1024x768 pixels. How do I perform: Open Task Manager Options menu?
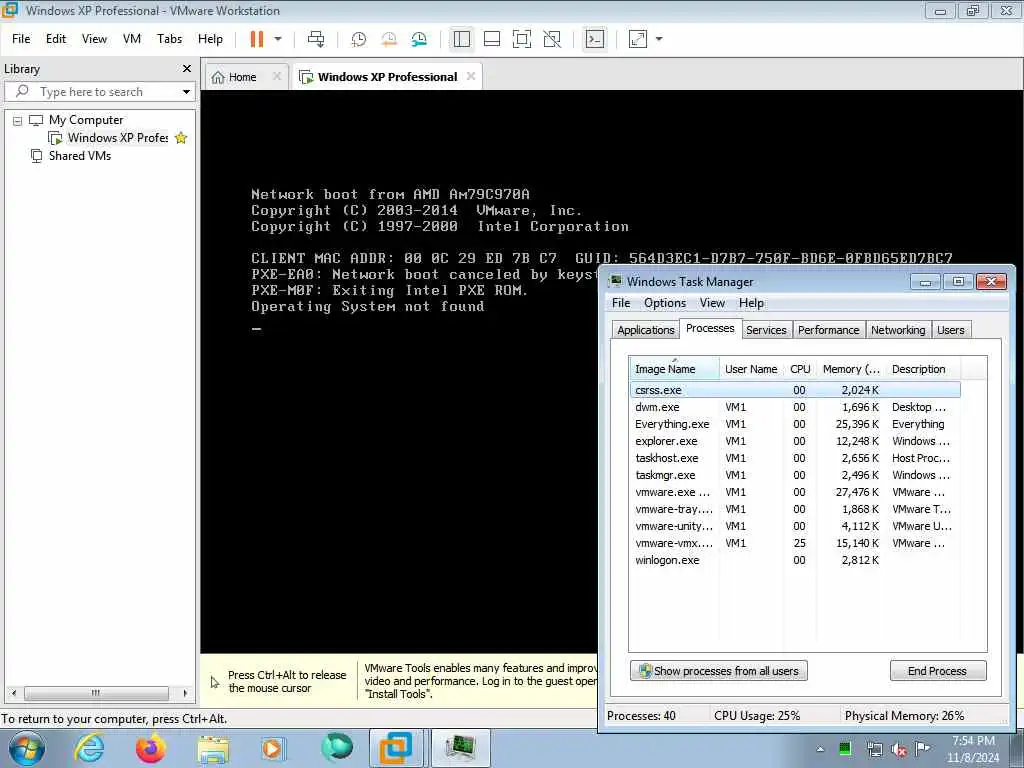(x=665, y=303)
